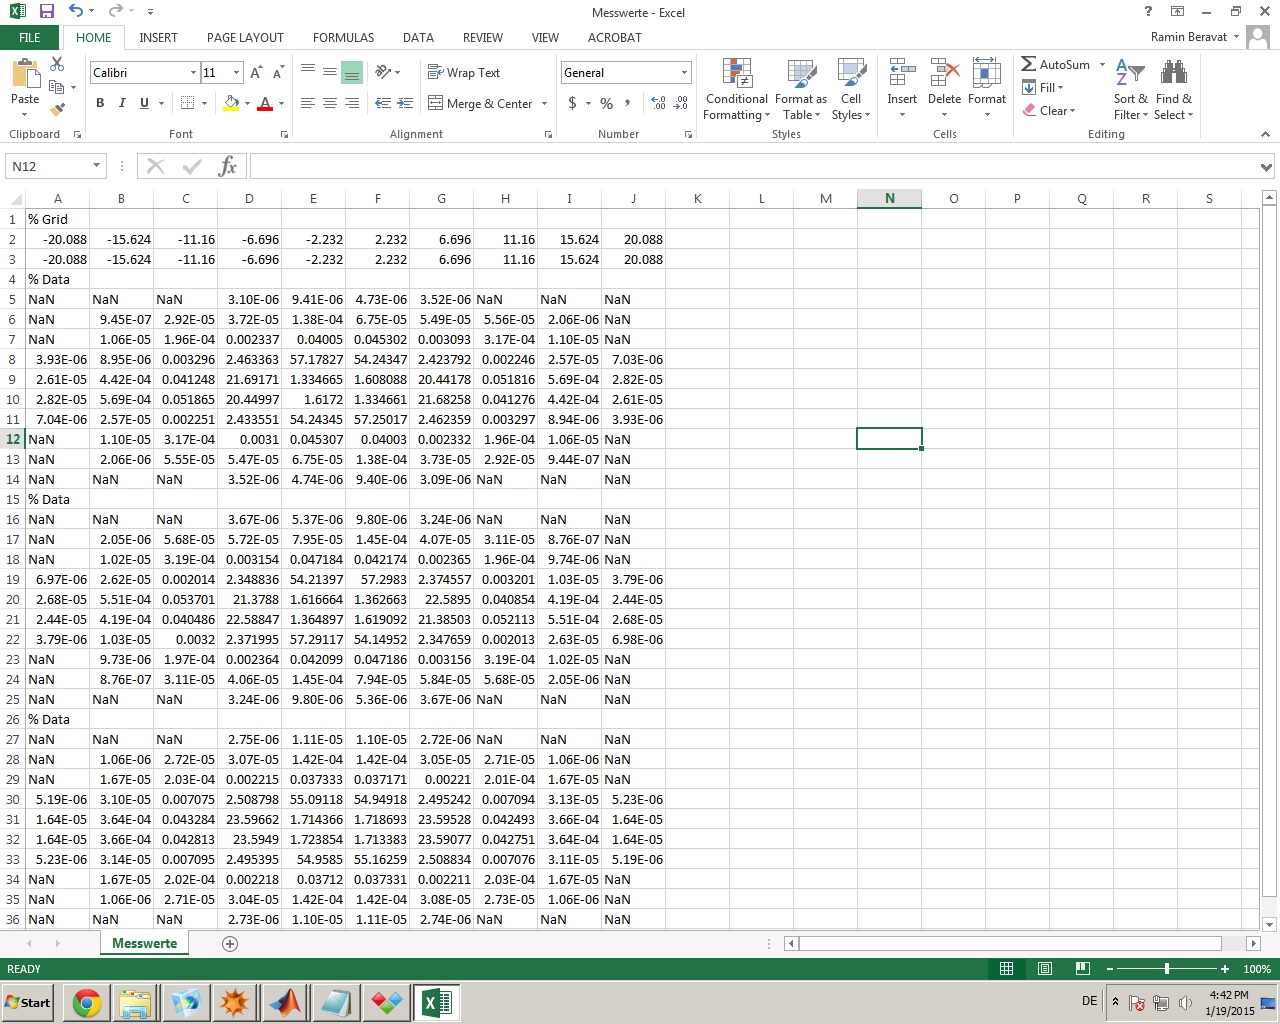
Task: Click the Format Painter brush icon
Action: pyautogui.click(x=57, y=110)
